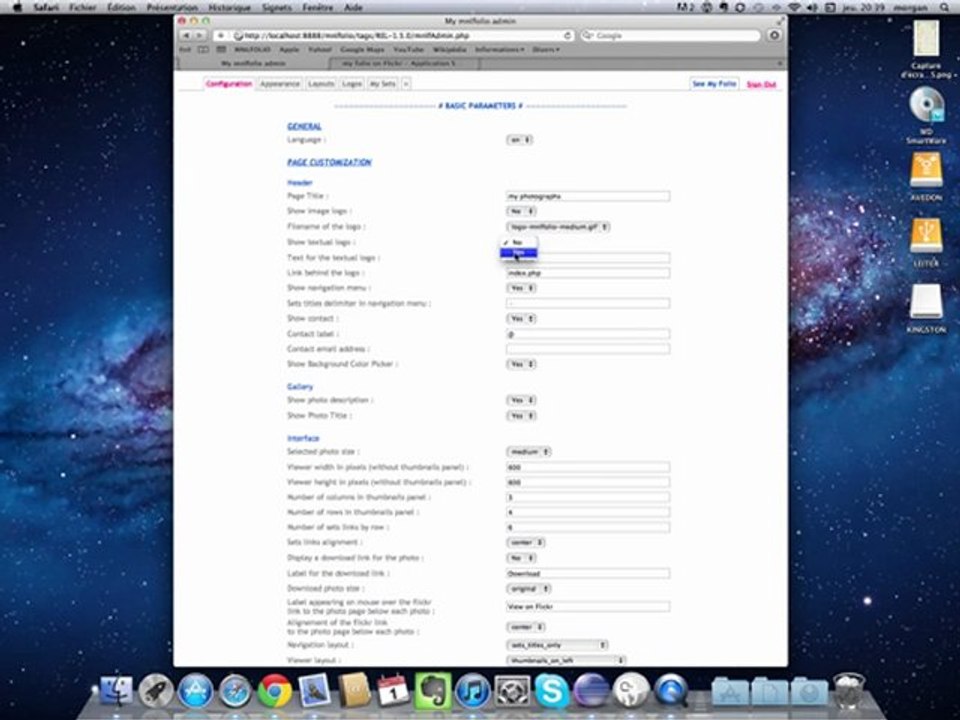Open the bookmarks book icon
The image size is (960, 720).
coord(203,50)
